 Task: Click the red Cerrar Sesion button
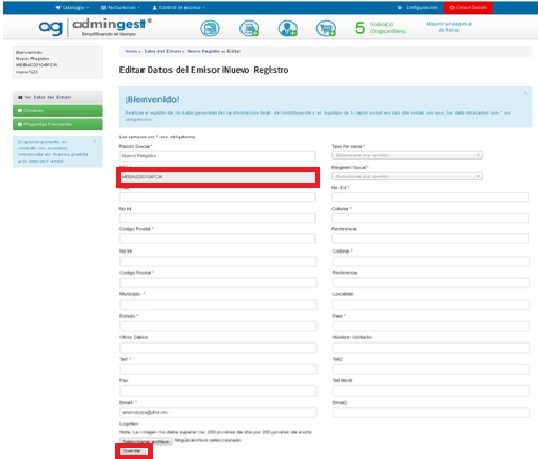(468, 8)
